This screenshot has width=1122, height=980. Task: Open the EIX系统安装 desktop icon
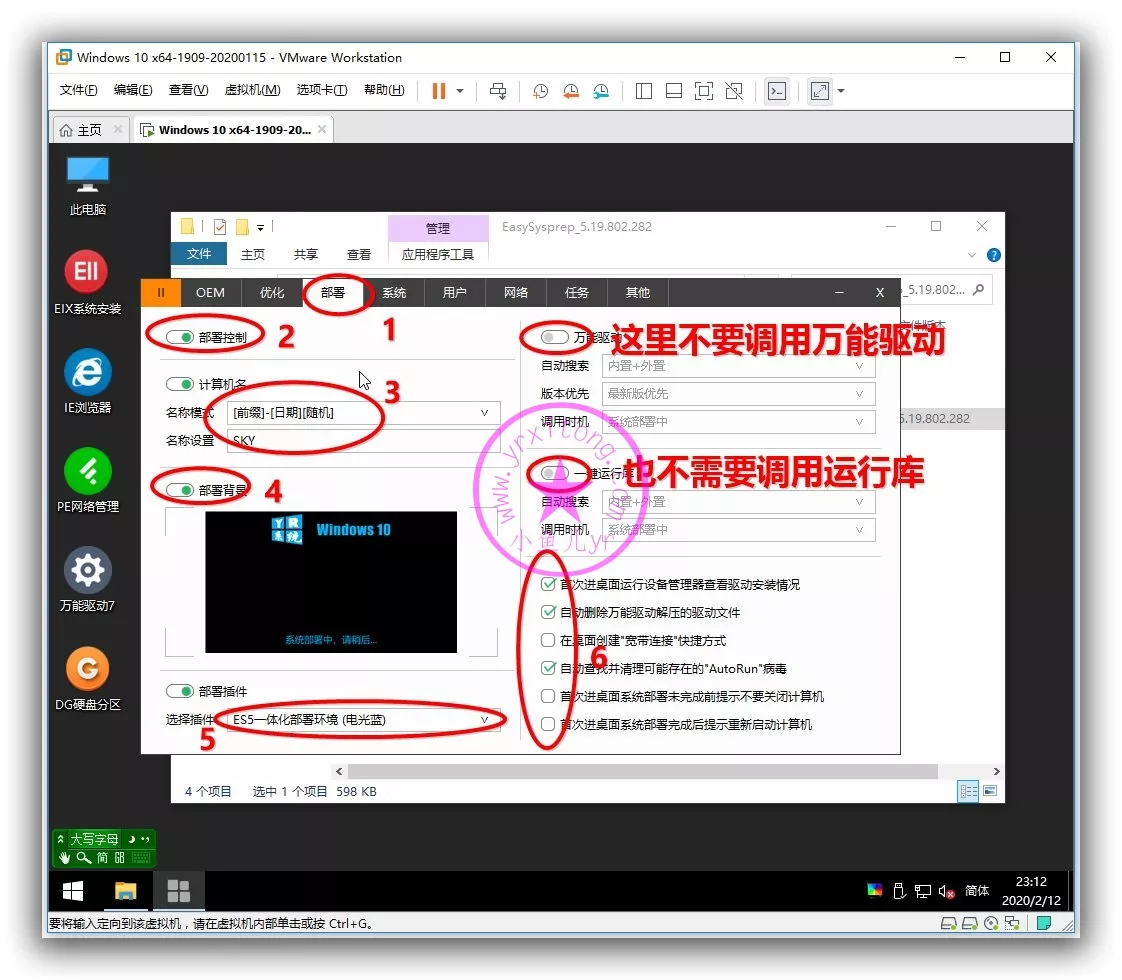tap(87, 272)
